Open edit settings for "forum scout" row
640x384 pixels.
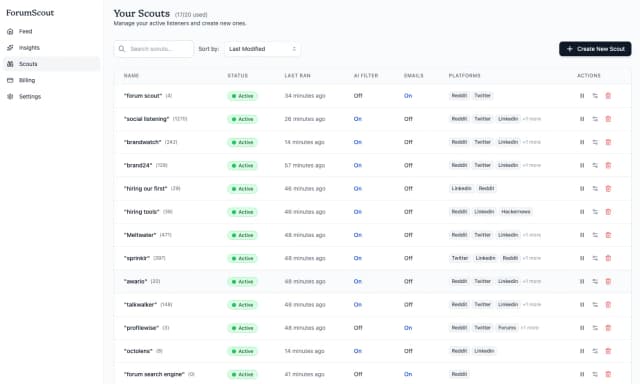click(x=595, y=96)
